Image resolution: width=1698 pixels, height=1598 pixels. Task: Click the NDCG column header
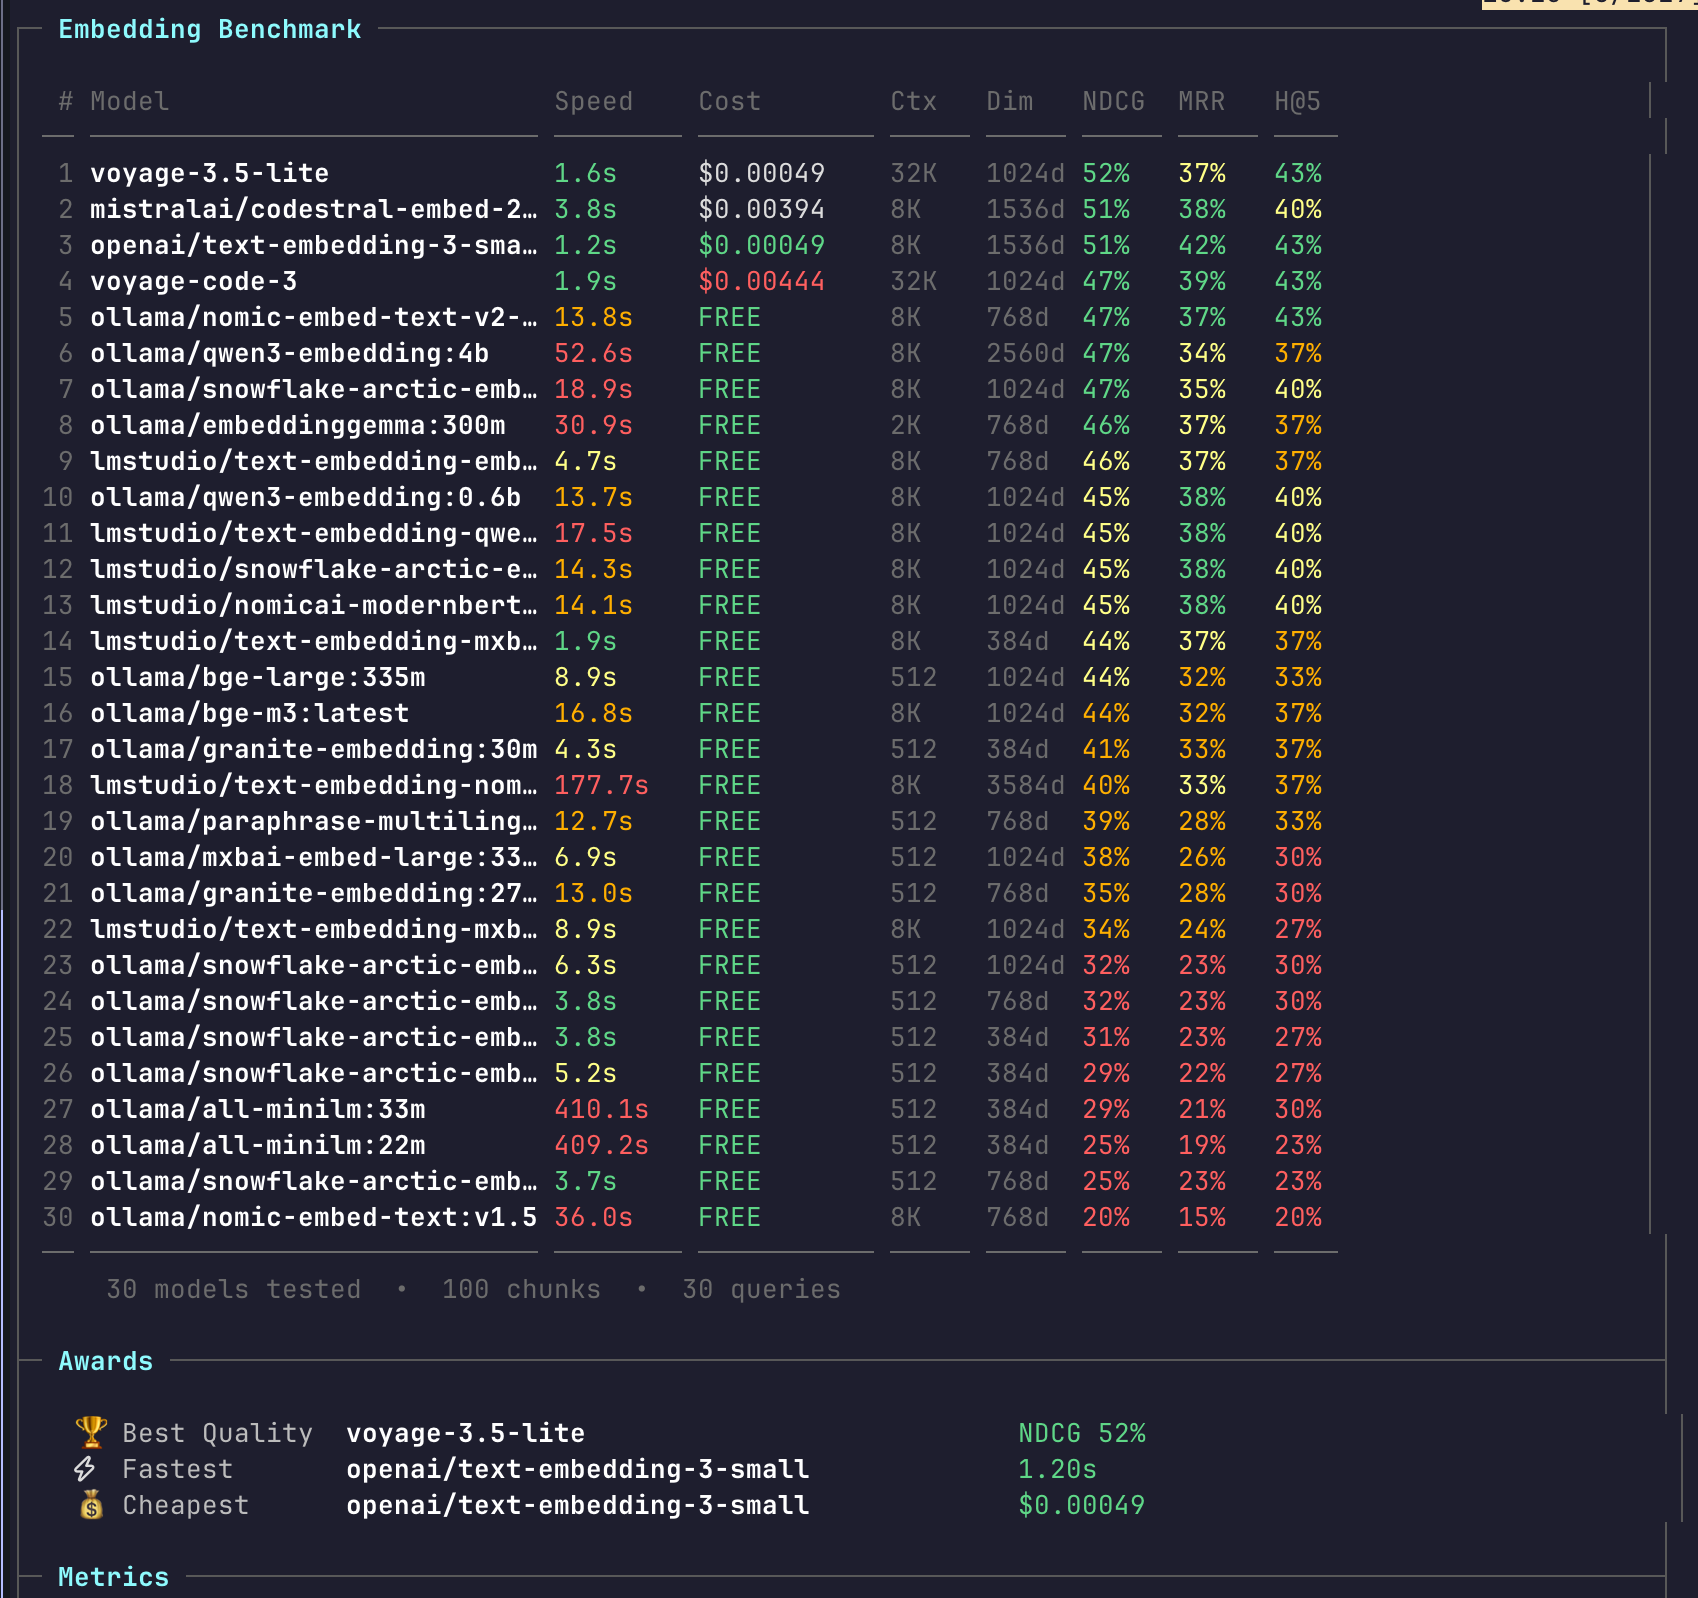[1114, 101]
